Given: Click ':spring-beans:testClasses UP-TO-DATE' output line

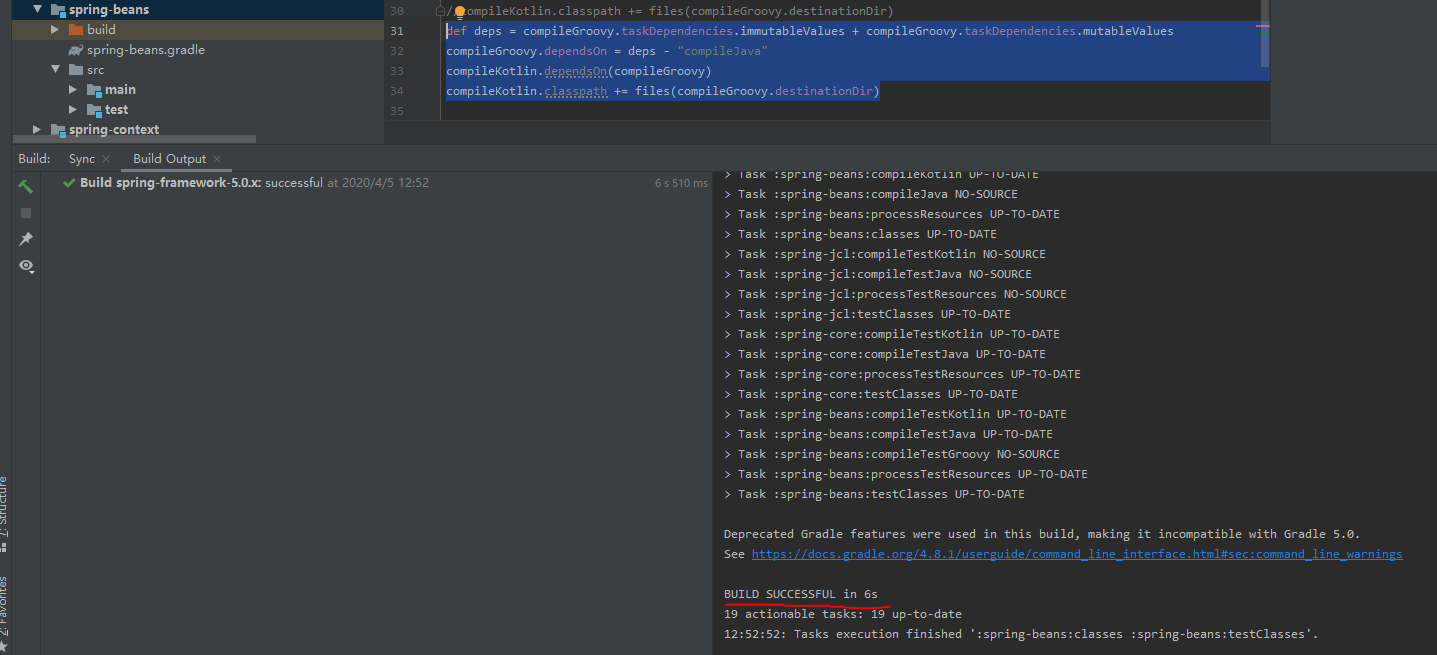Looking at the screenshot, I should pos(874,494).
